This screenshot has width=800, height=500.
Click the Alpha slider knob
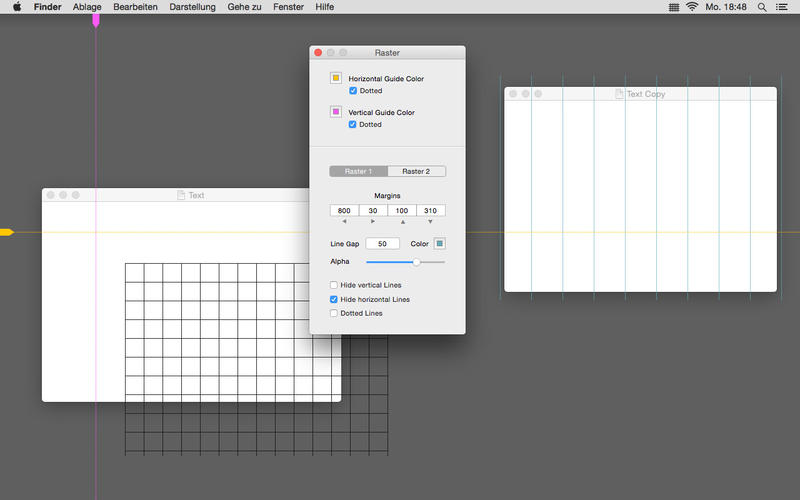(x=416, y=262)
